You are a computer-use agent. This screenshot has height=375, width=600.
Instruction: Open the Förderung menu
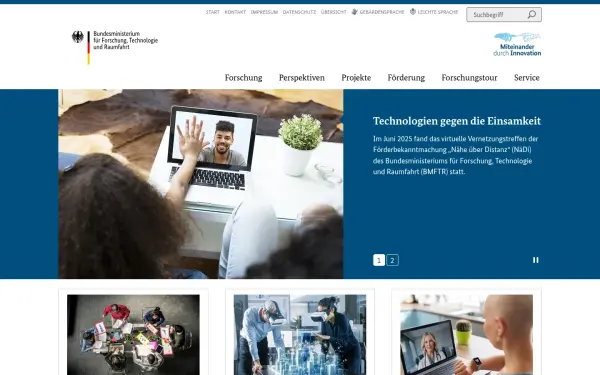406,78
